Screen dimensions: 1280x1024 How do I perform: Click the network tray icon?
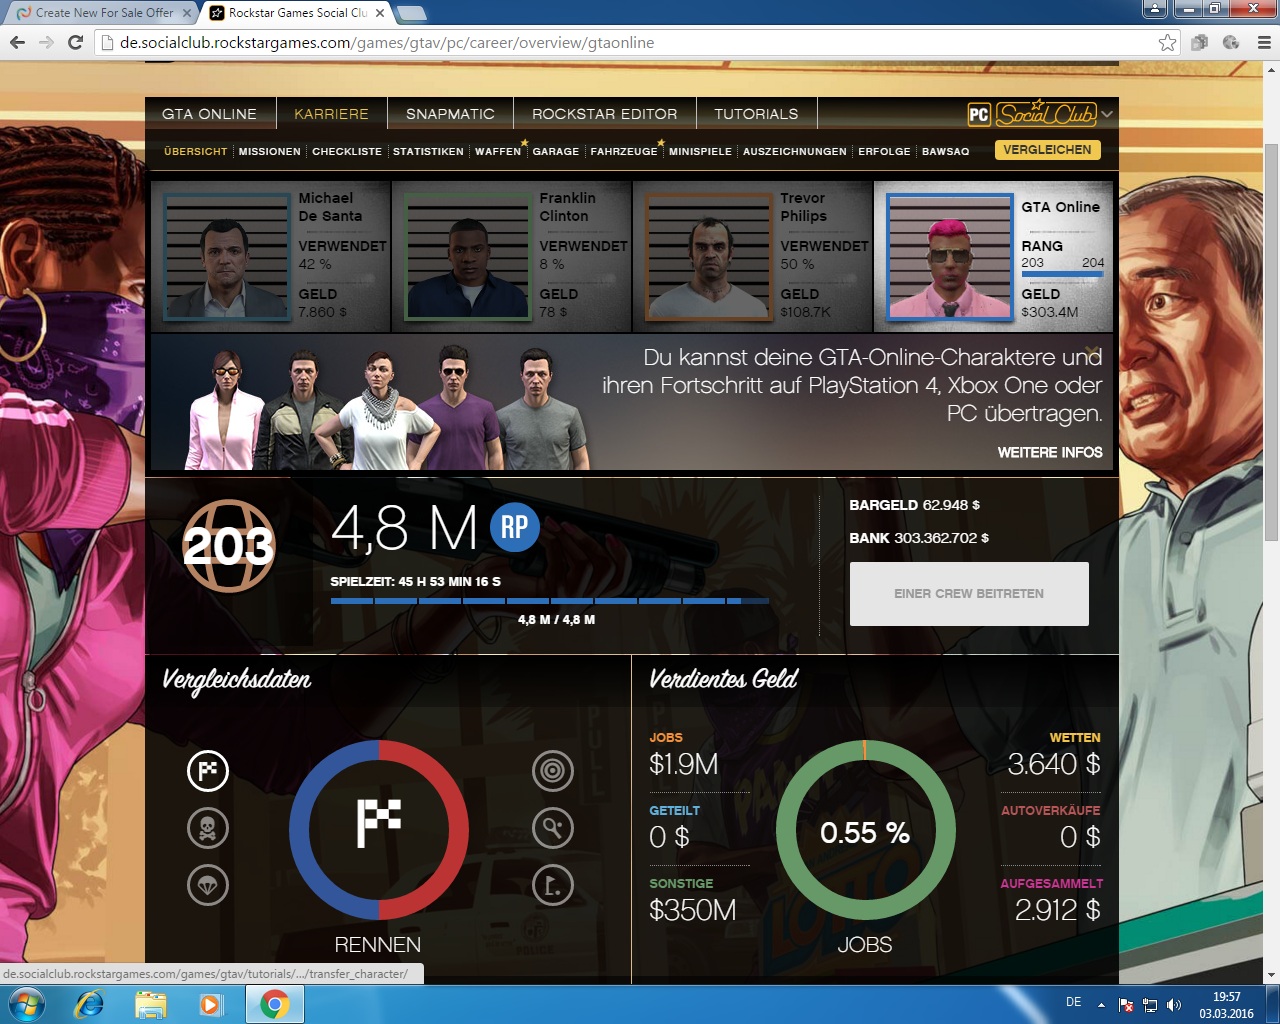pos(1150,1005)
